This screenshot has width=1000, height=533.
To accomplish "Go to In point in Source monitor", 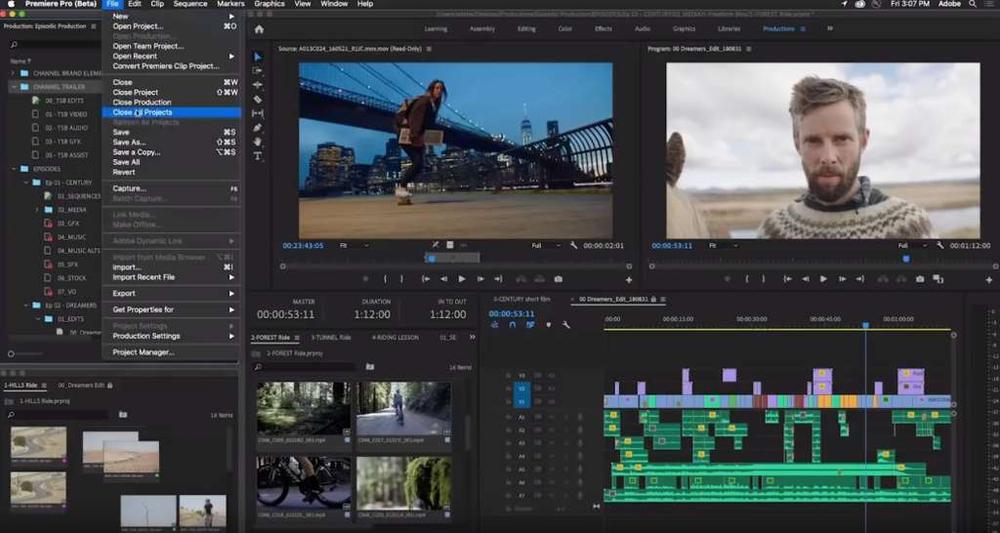I will pos(425,279).
